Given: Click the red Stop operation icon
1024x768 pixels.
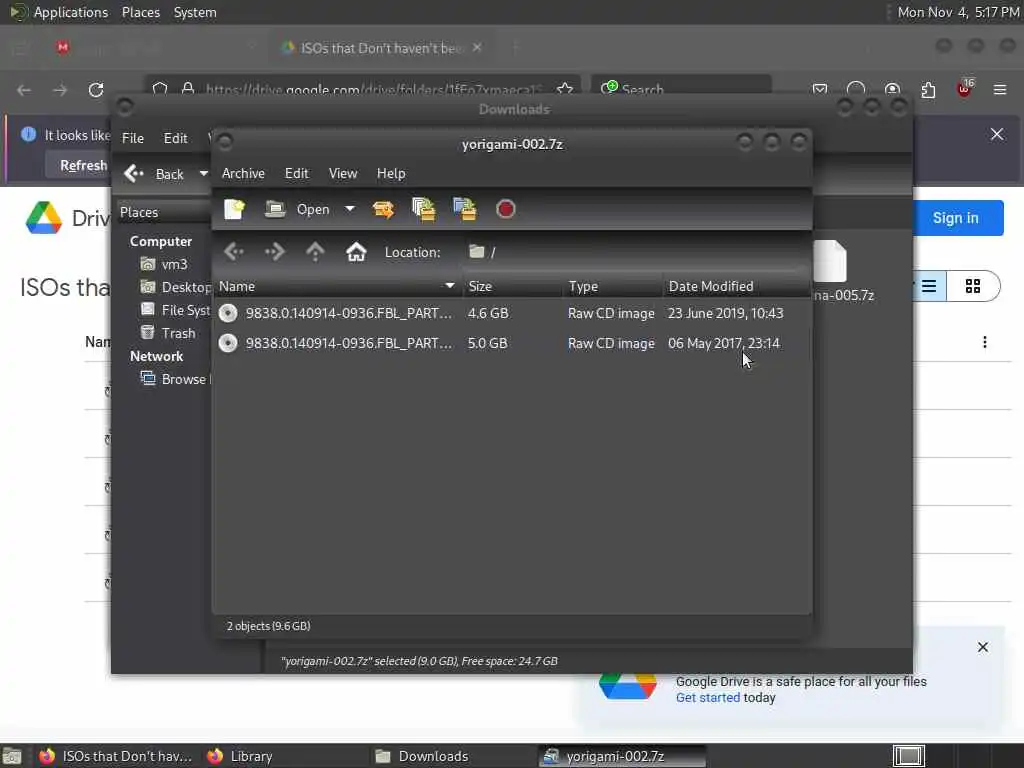Looking at the screenshot, I should (505, 209).
